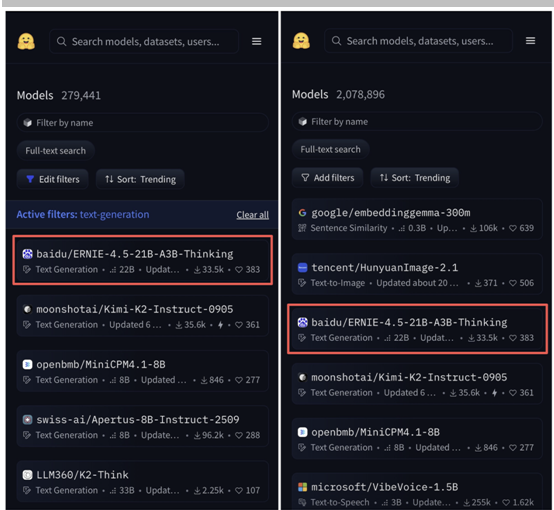554x510 pixels.
Task: Open the hamburger menu in right panel
Action: [x=530, y=41]
